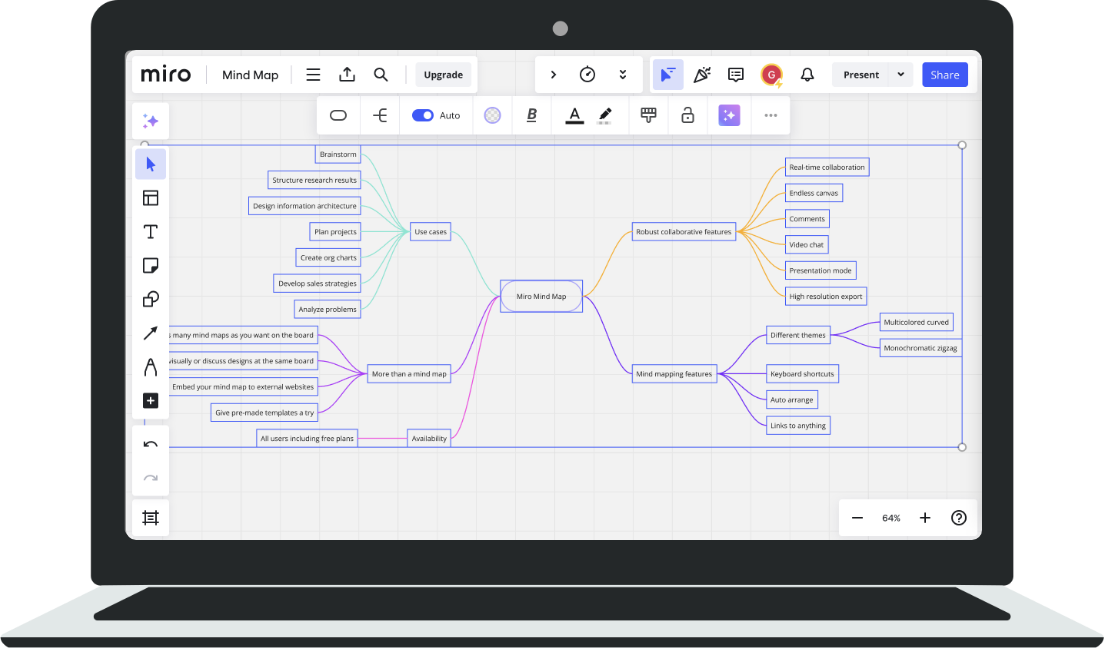Image resolution: width=1104 pixels, height=648 pixels.
Task: Click the Upgrade button
Action: tap(444, 75)
